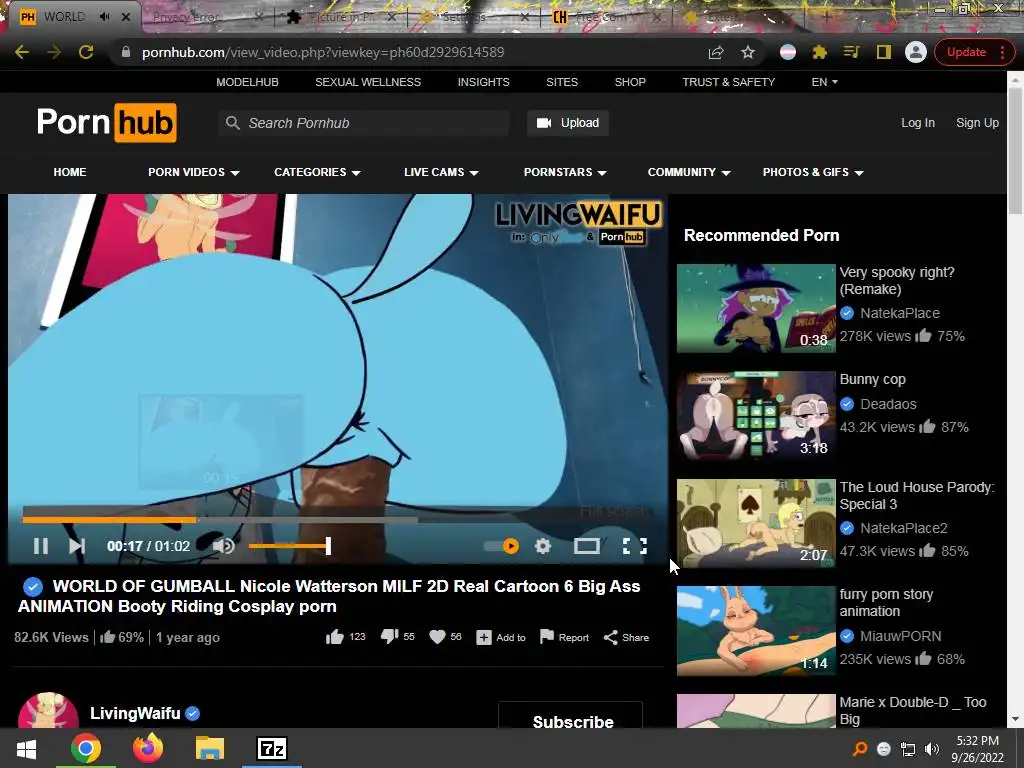Open the Chrome profile avatar
Viewport: 1024px width, 768px height.
(916, 52)
